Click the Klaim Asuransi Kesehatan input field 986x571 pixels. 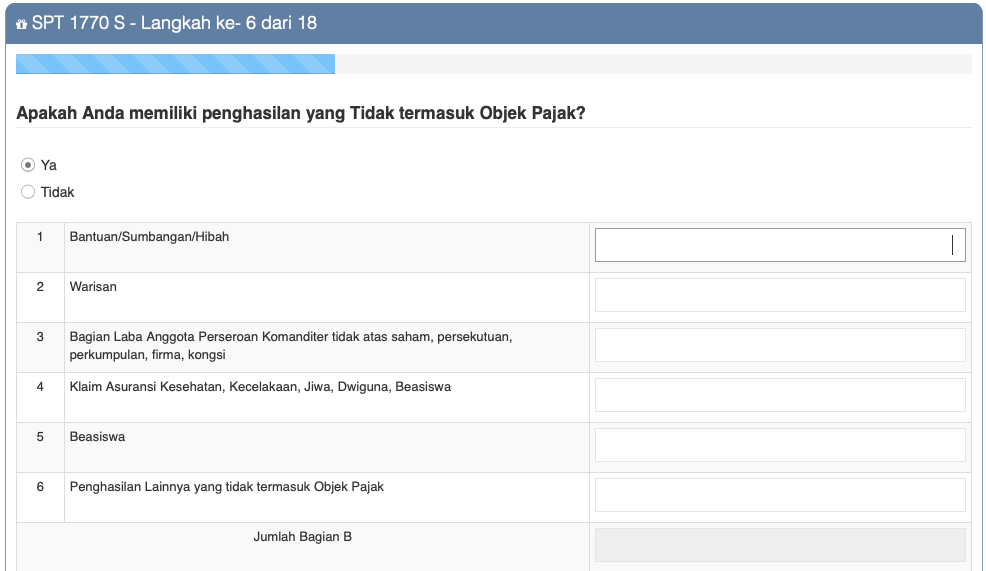(779, 395)
